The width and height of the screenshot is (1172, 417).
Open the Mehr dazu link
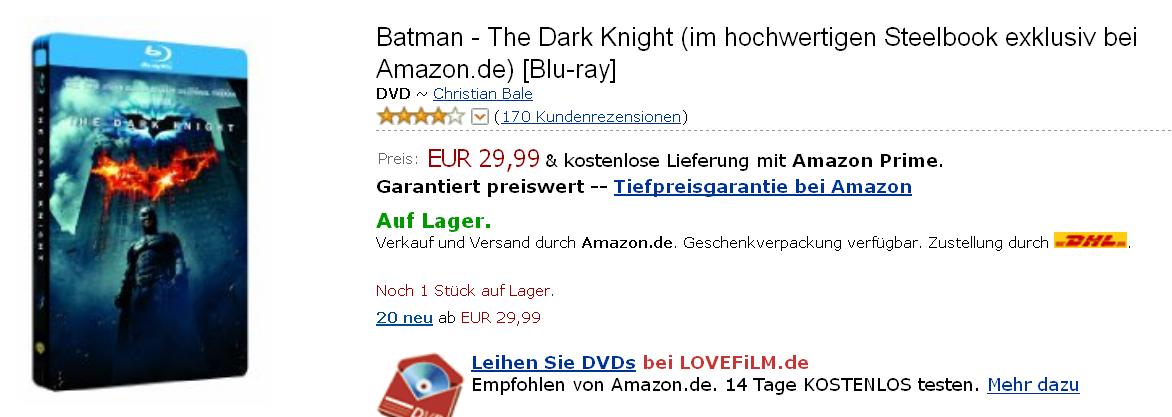(1033, 386)
